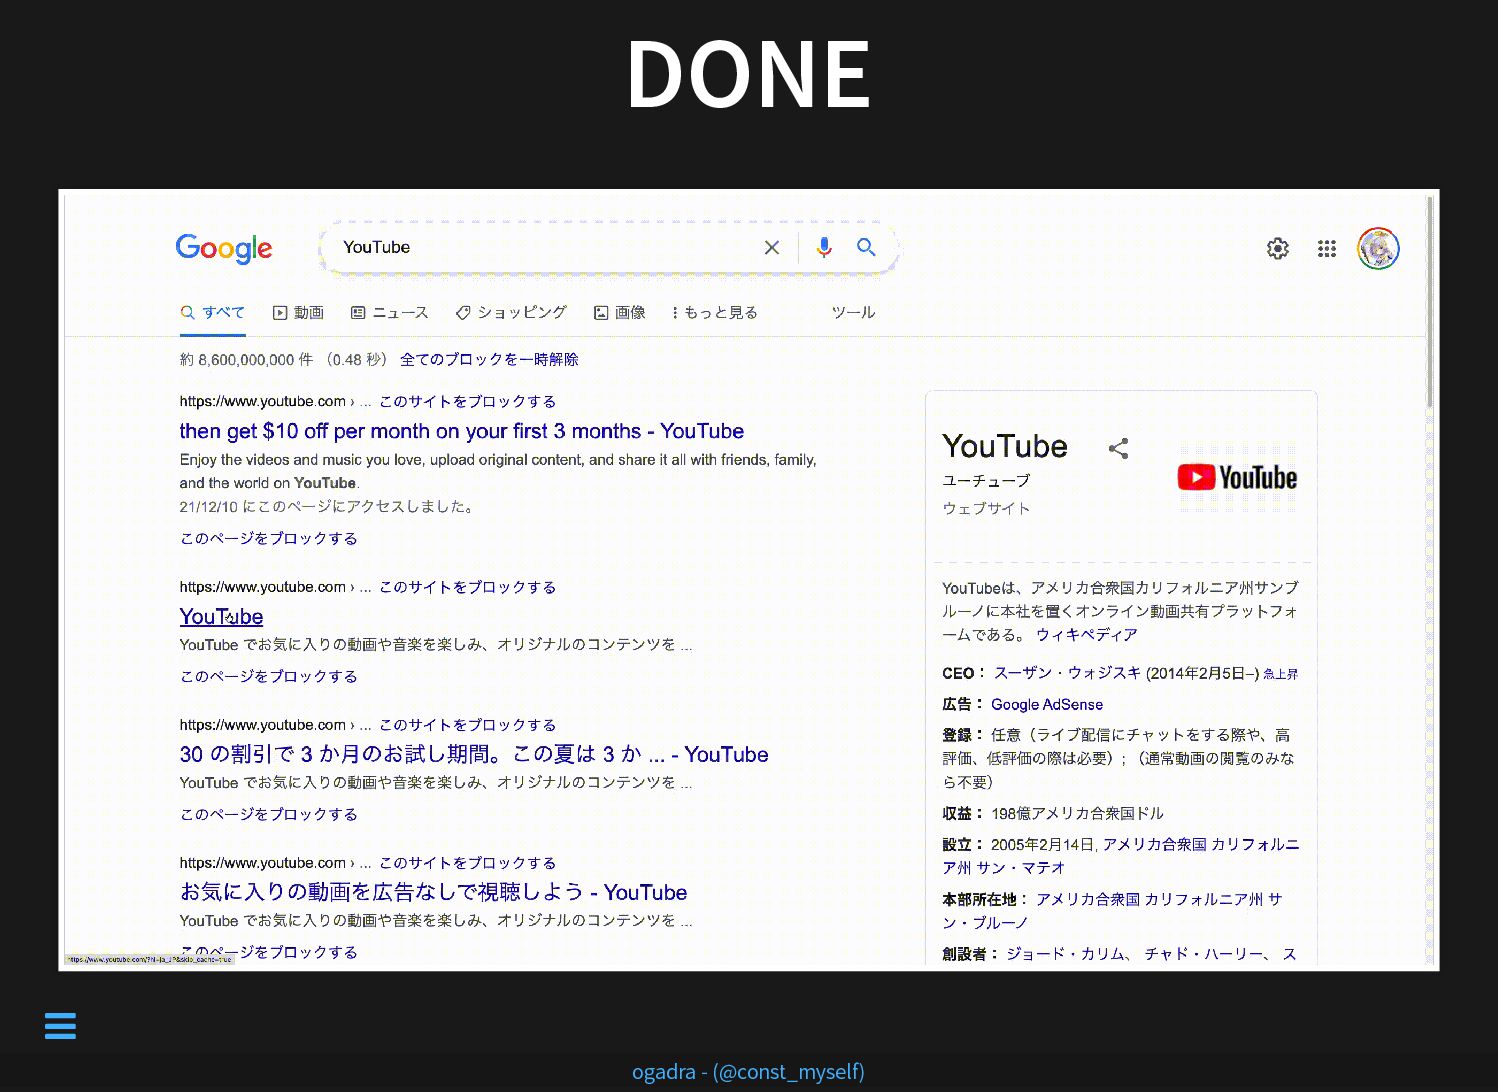Open 'お気に入りの動画を広告なしで視聴しよう' result
The height and width of the screenshot is (1092, 1498).
[433, 893]
